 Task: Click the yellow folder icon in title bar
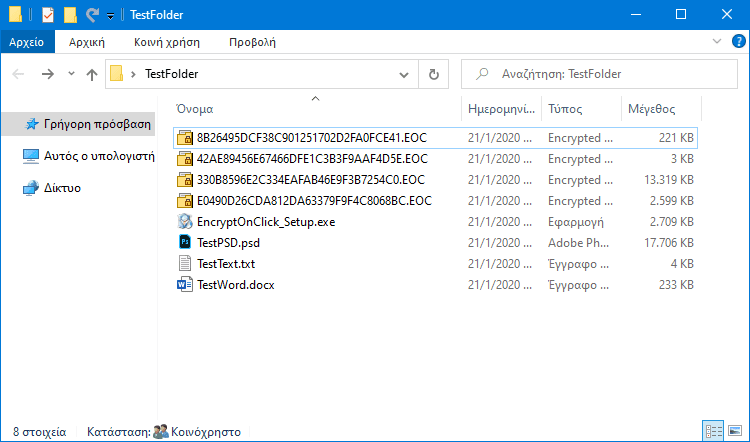[15, 15]
